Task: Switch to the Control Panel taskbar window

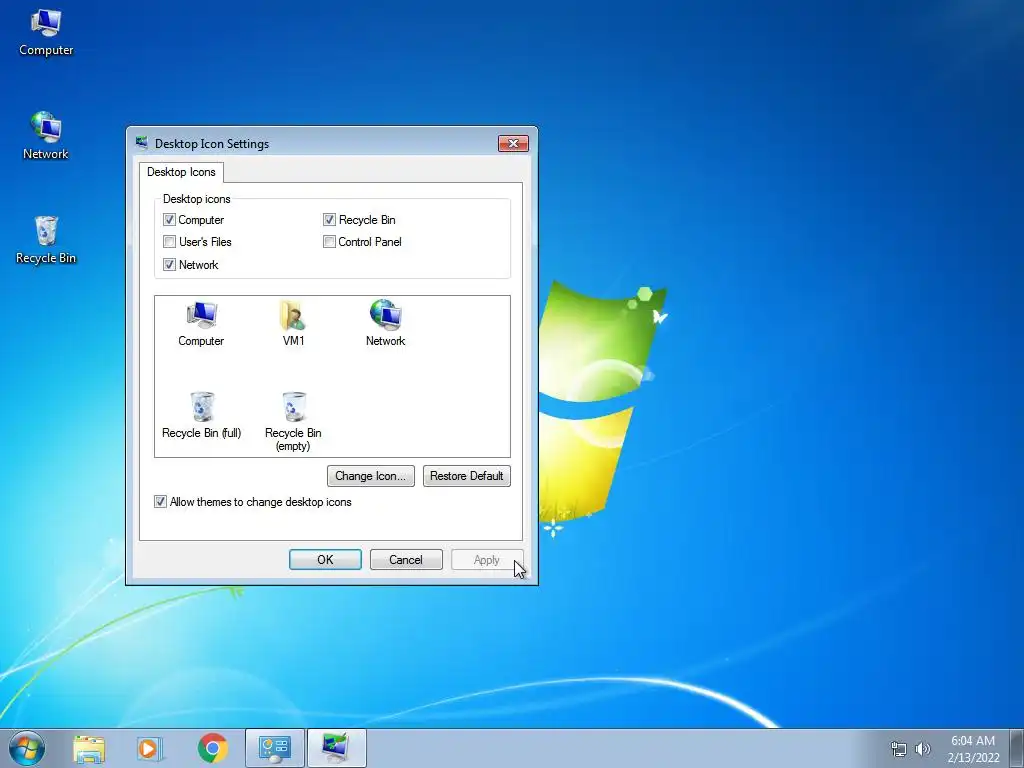Action: 275,748
